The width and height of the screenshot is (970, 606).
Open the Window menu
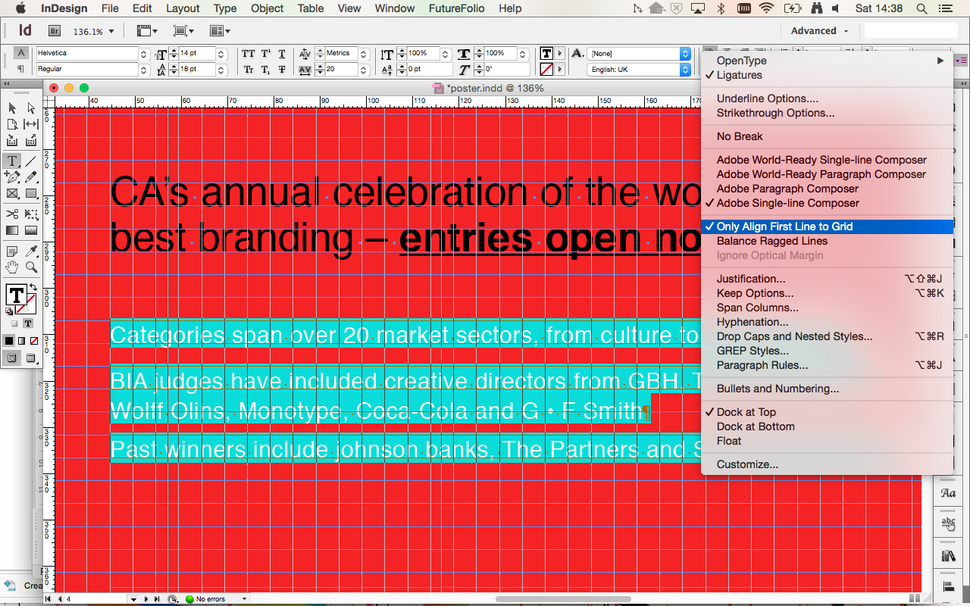395,8
